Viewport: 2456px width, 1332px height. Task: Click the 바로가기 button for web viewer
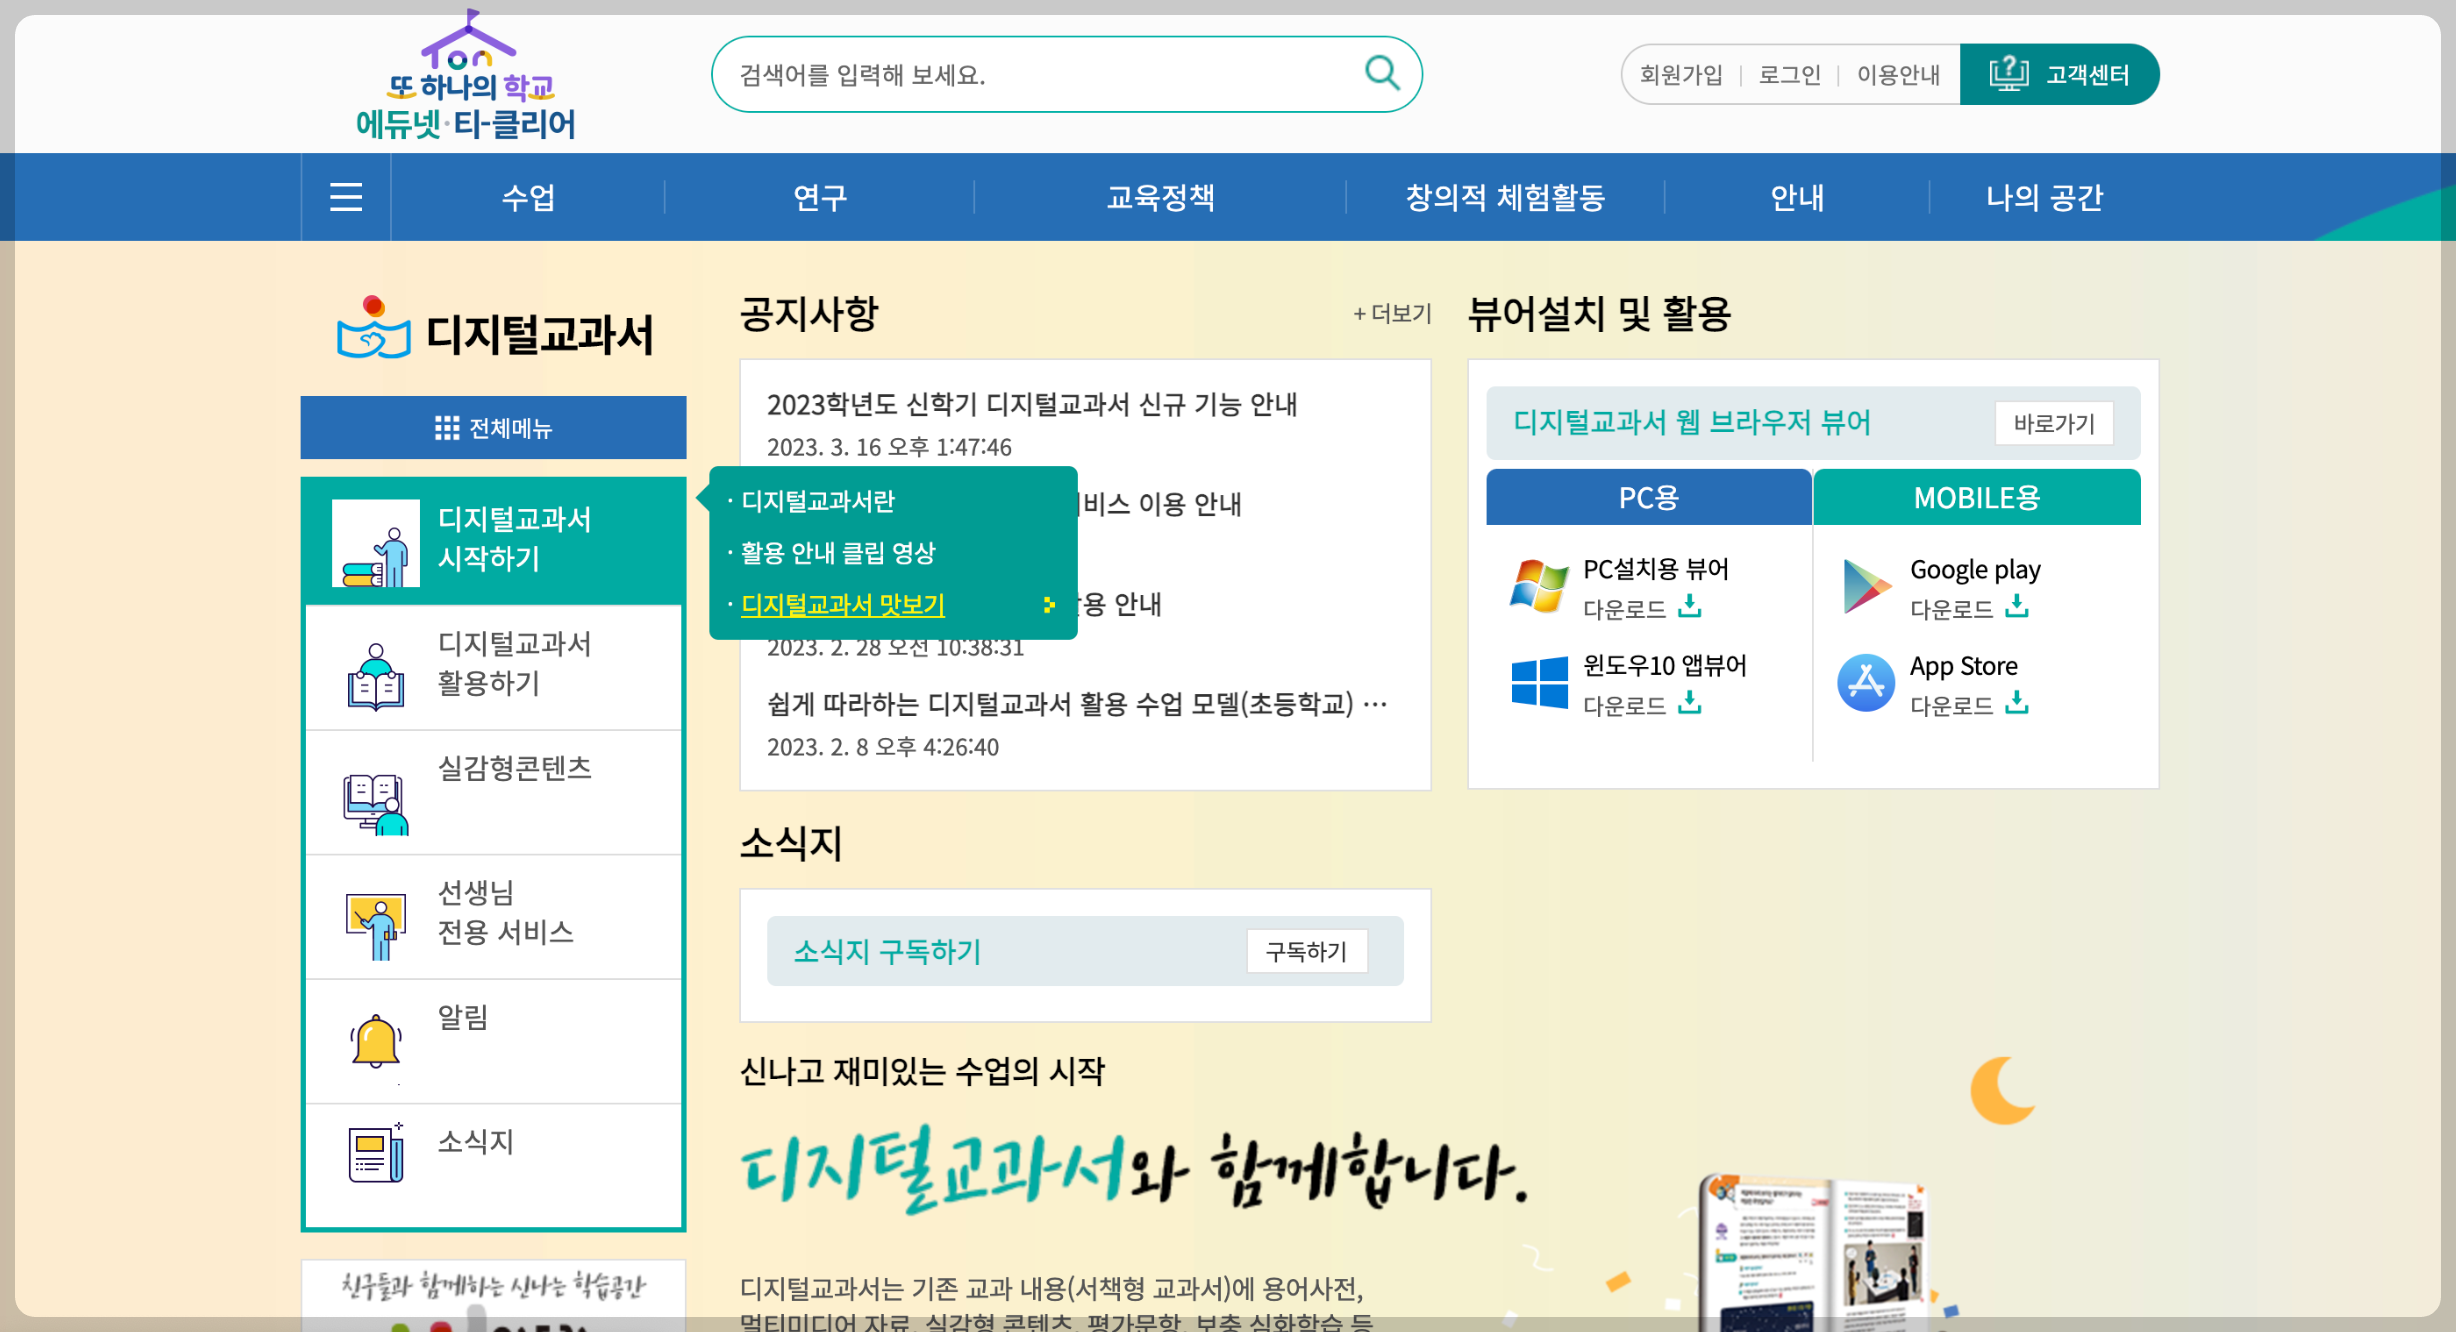2053,423
